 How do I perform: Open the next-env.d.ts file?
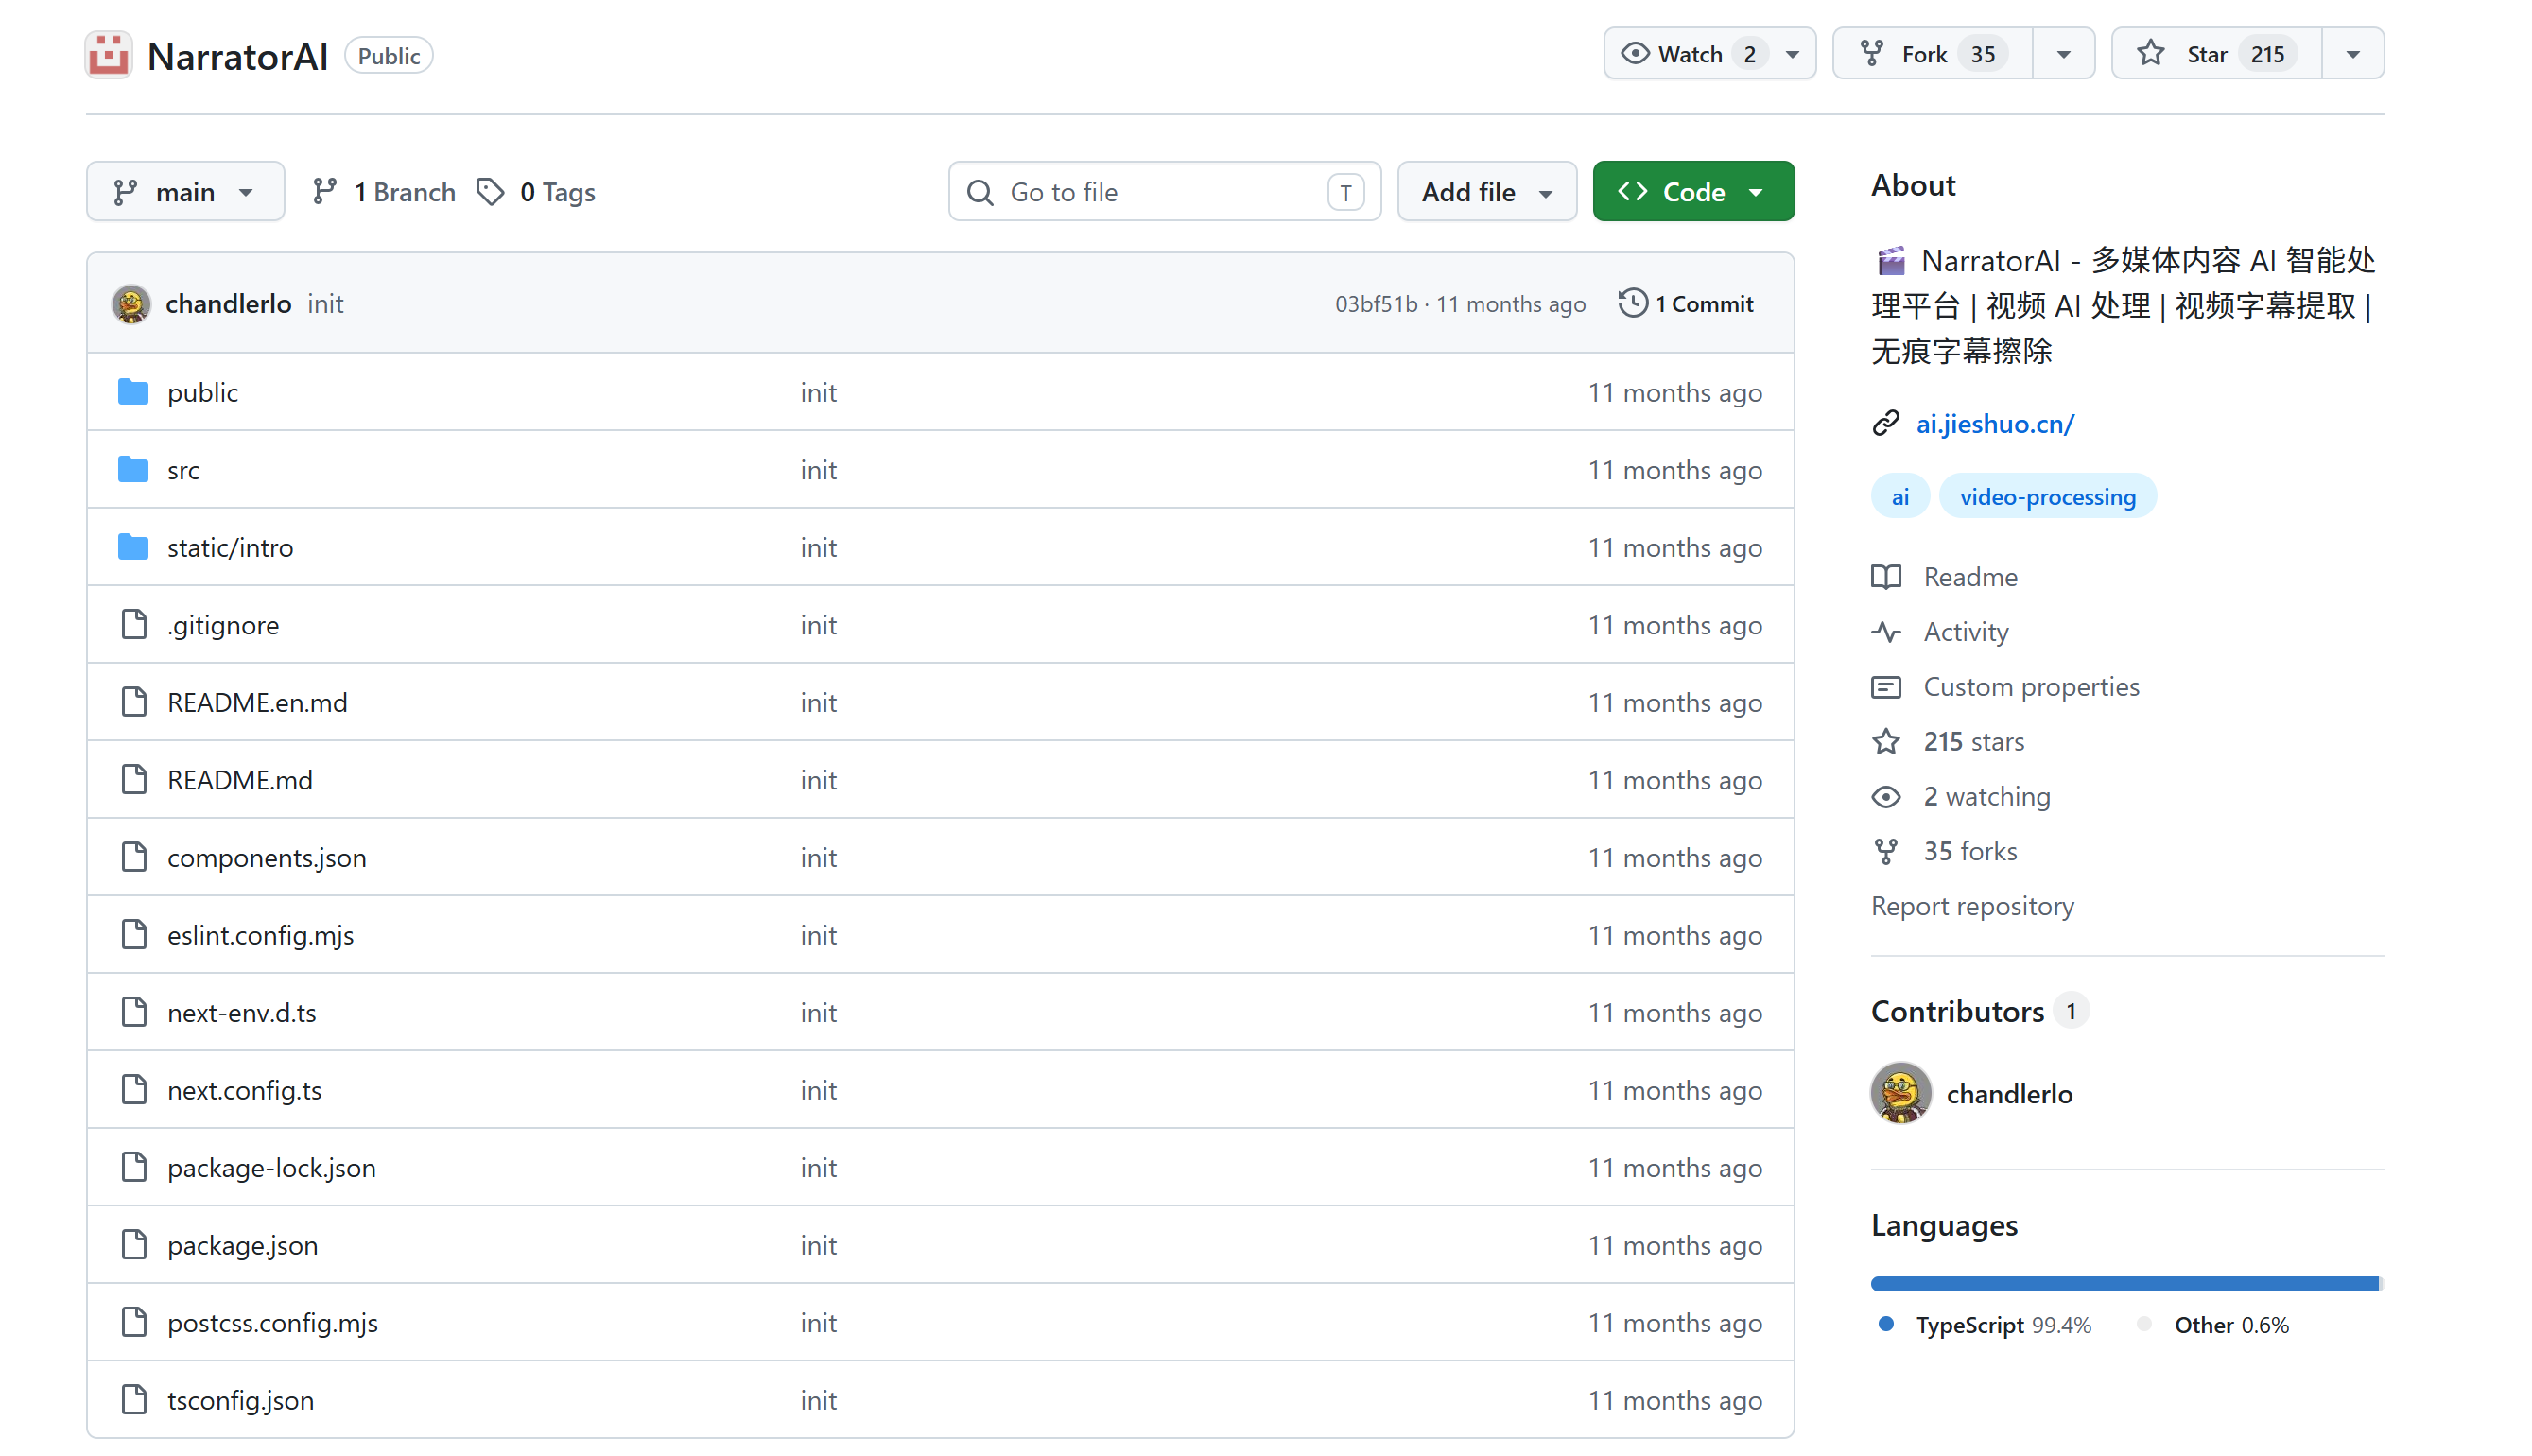point(241,1012)
